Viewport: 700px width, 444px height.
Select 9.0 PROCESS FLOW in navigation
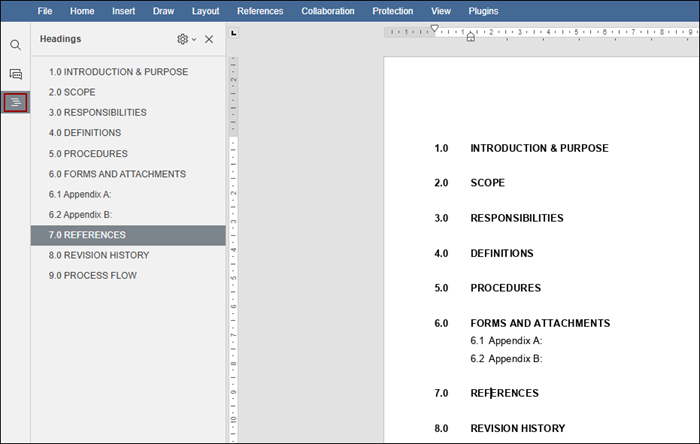tap(93, 275)
